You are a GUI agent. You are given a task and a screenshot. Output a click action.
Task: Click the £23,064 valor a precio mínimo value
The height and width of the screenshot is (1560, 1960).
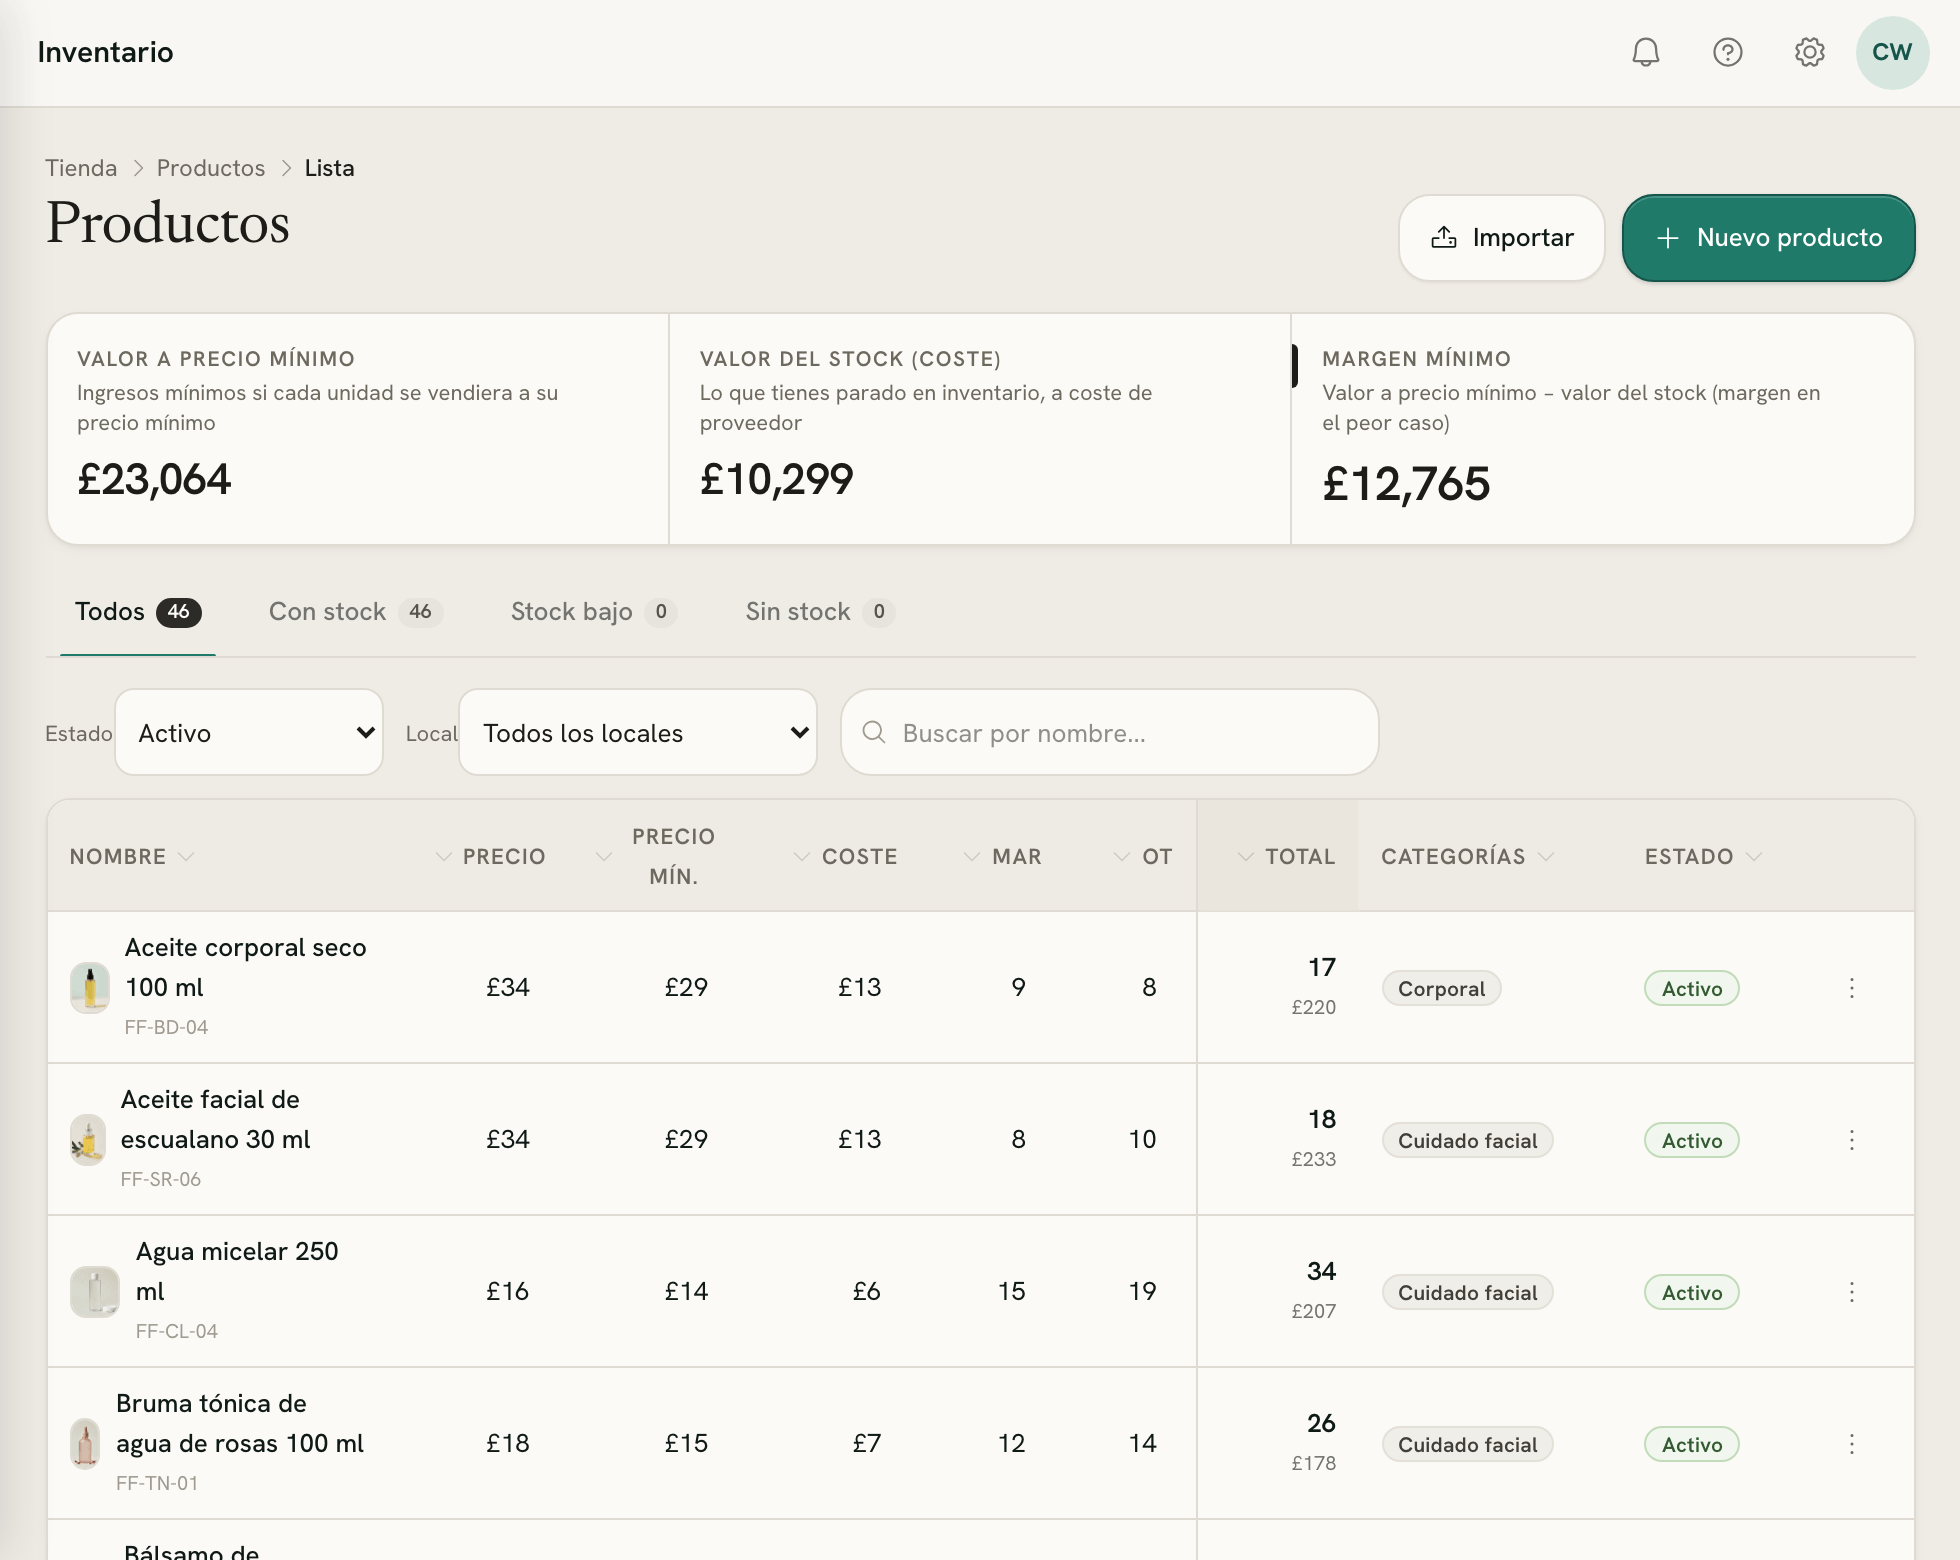pos(154,480)
